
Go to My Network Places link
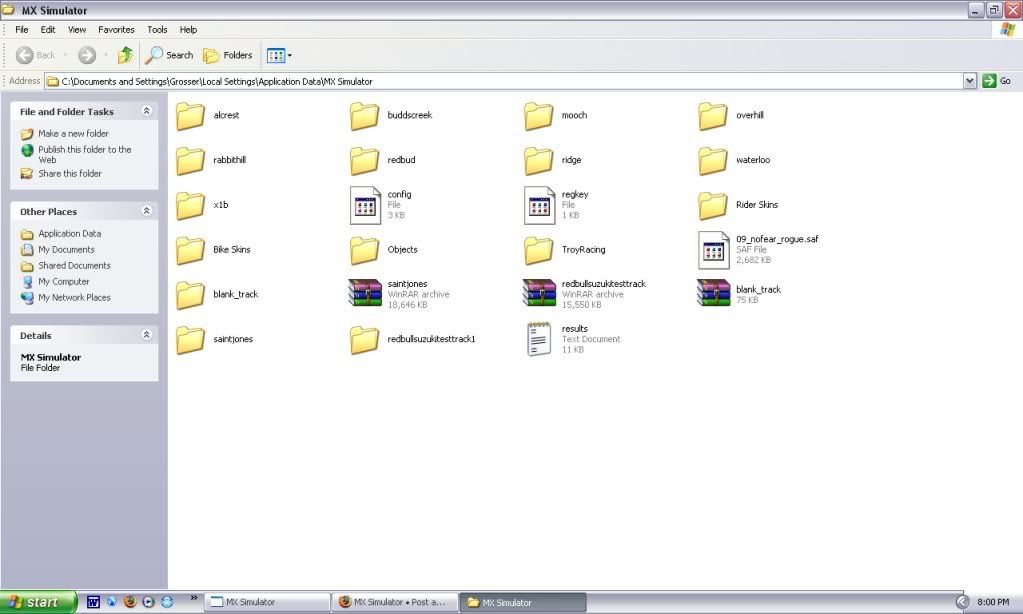pyautogui.click(x=74, y=298)
